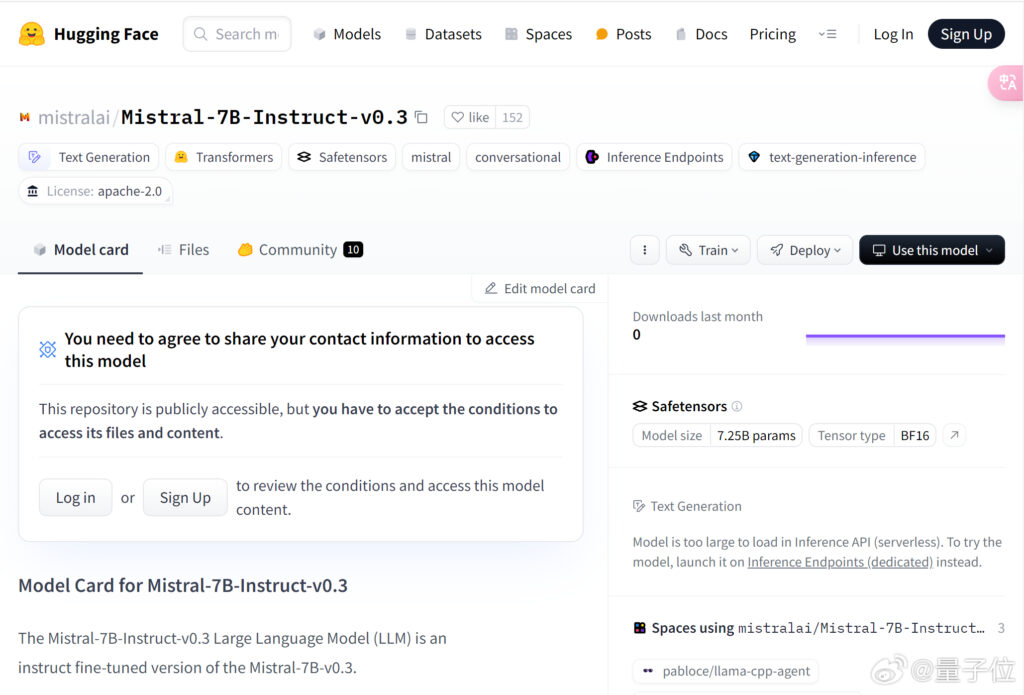The height and width of the screenshot is (695, 1024).
Task: Switch to the Community tab
Action: tap(300, 250)
